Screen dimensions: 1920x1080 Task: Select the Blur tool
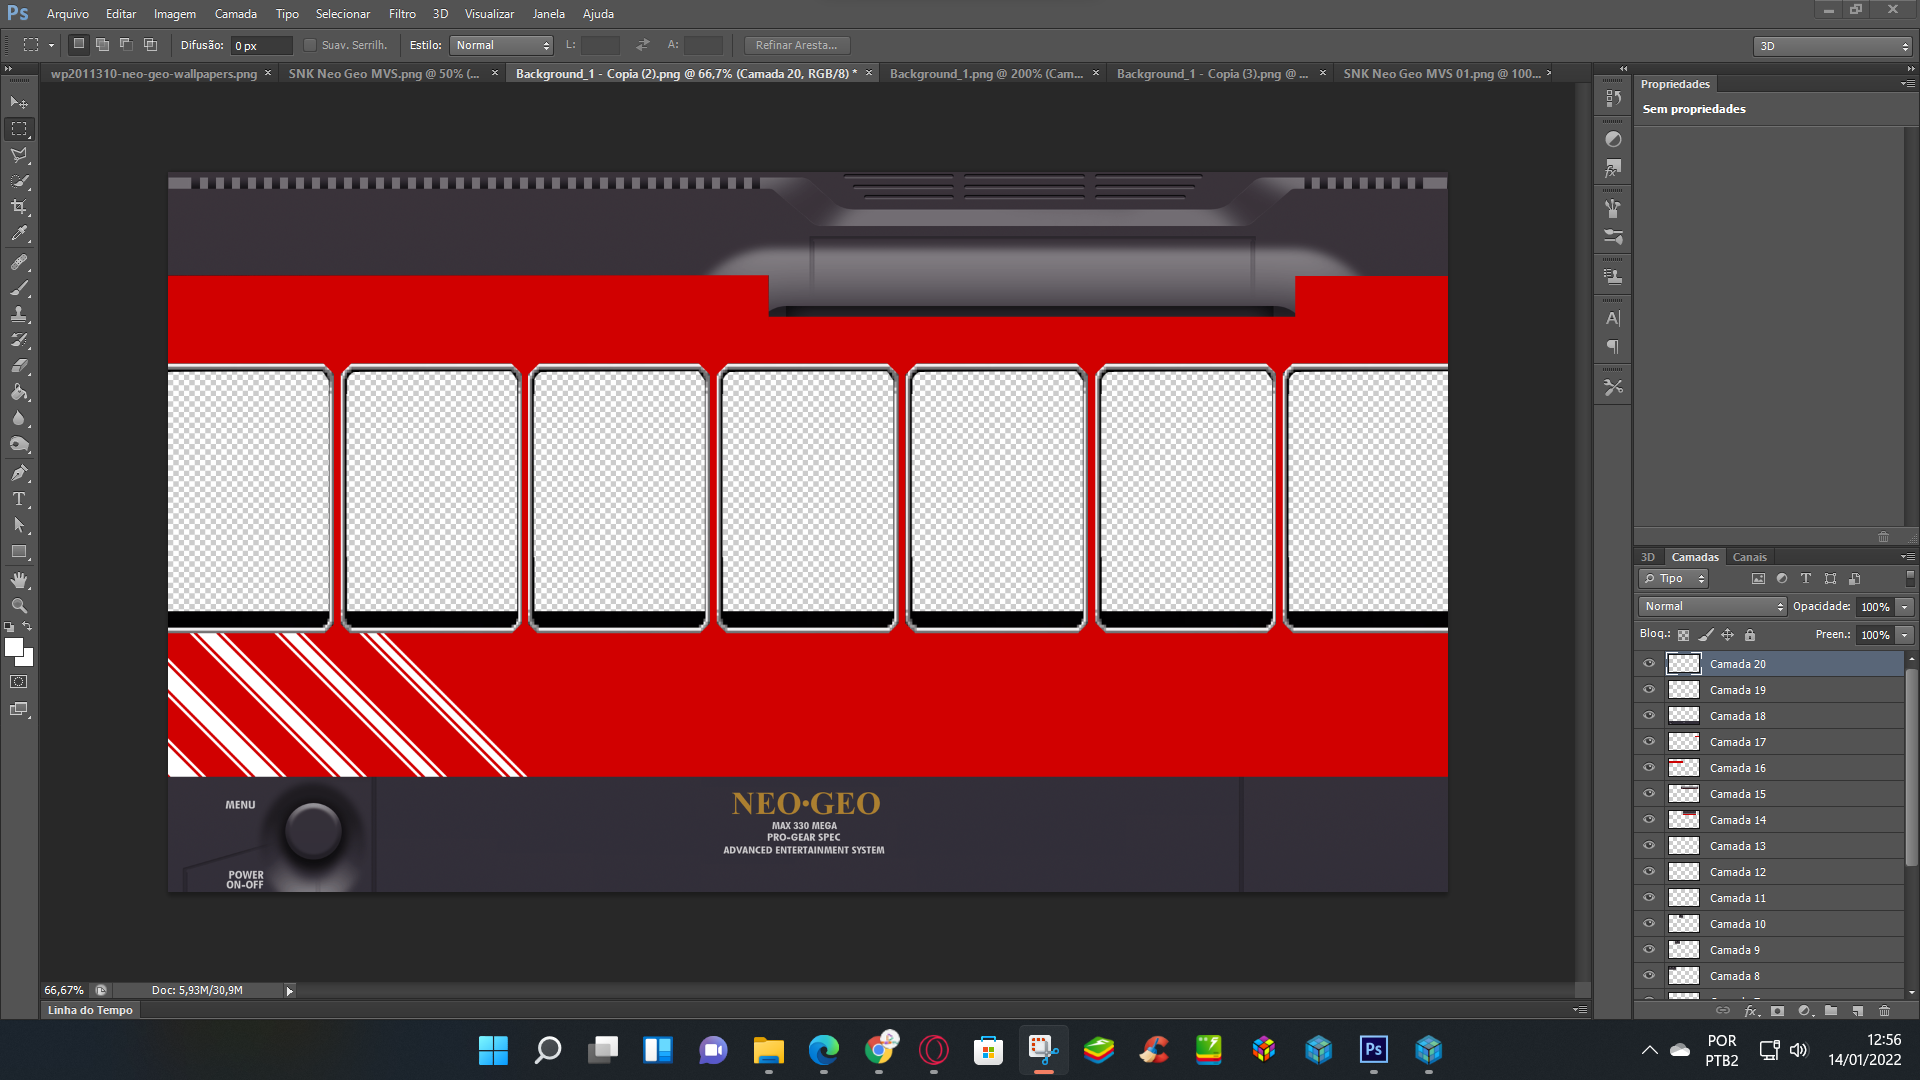pyautogui.click(x=19, y=418)
